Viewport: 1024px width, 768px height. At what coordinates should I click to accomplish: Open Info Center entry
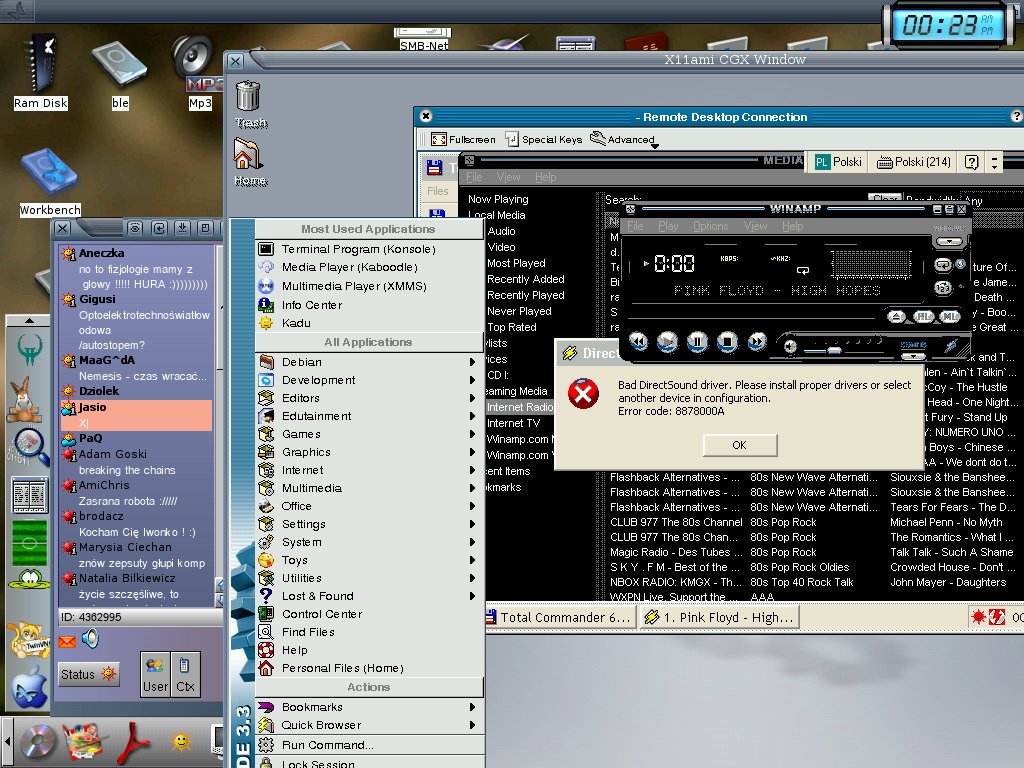click(x=369, y=305)
